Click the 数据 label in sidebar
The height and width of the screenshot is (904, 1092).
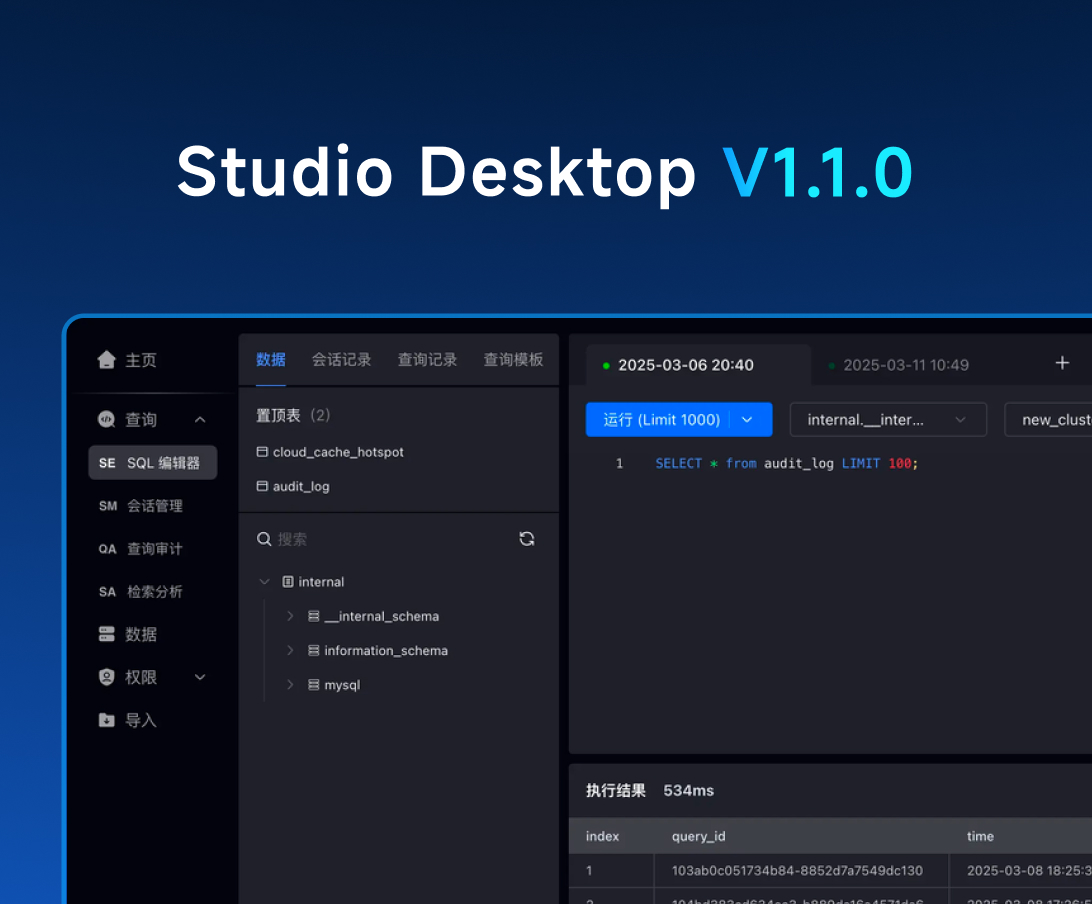click(x=141, y=634)
